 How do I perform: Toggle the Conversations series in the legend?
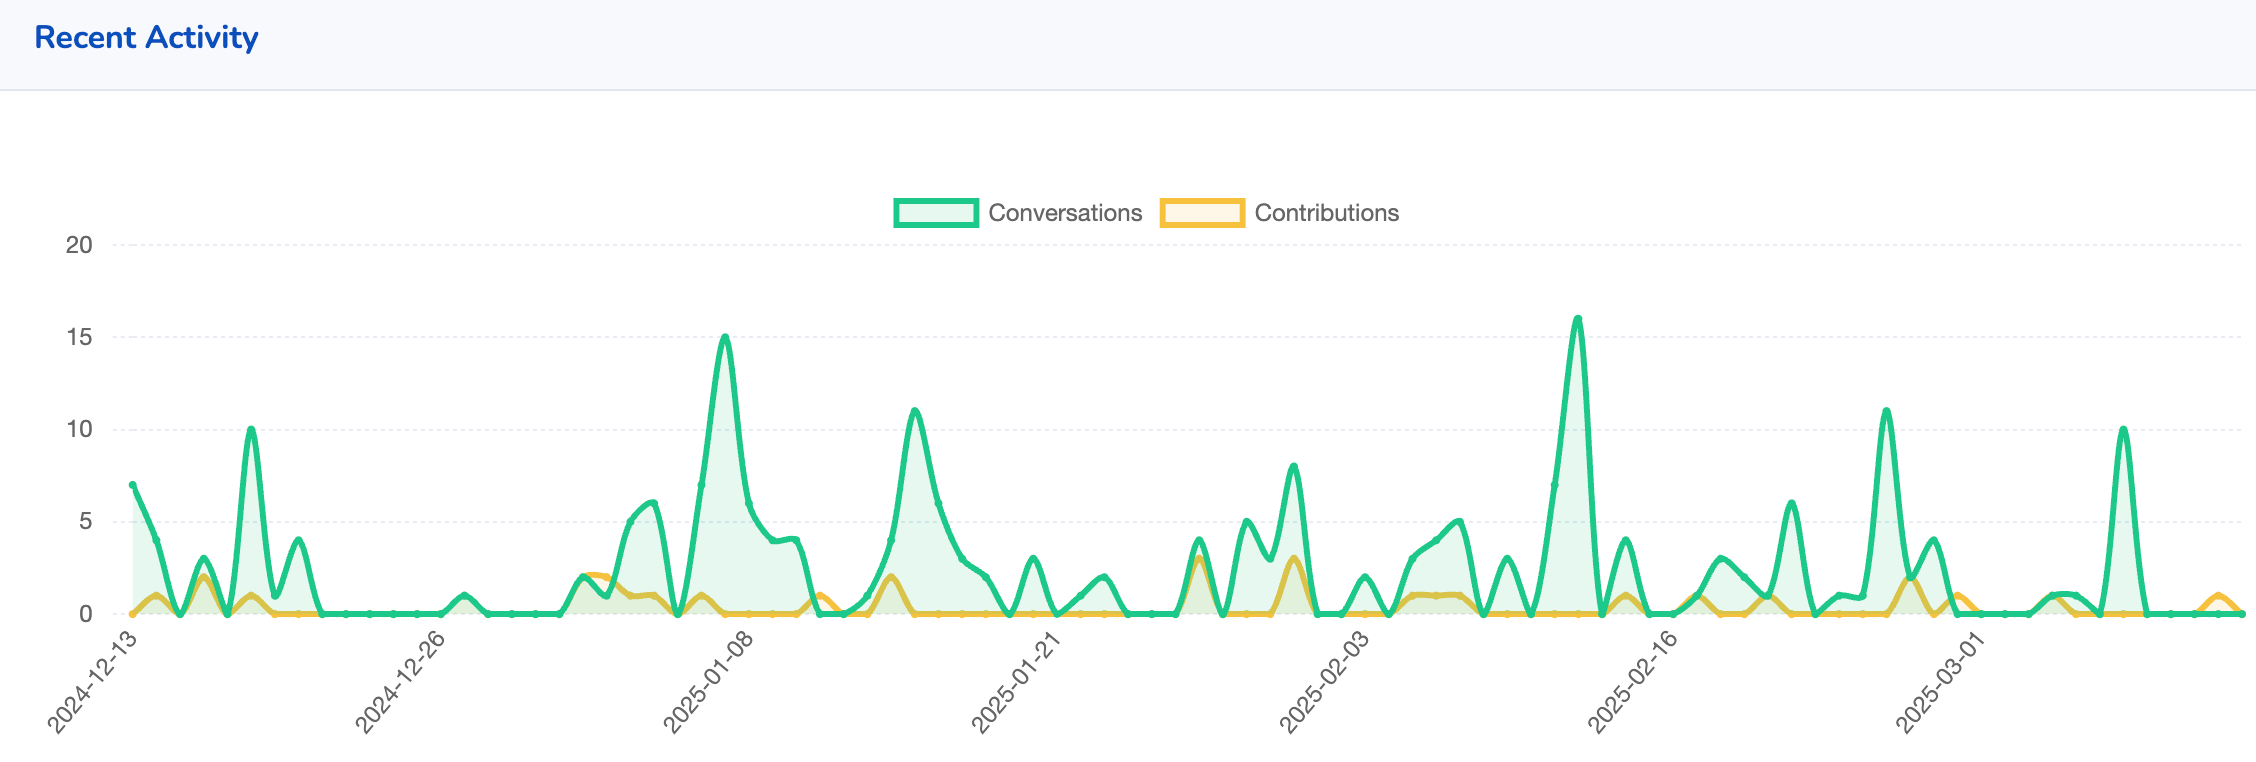pos(1064,213)
